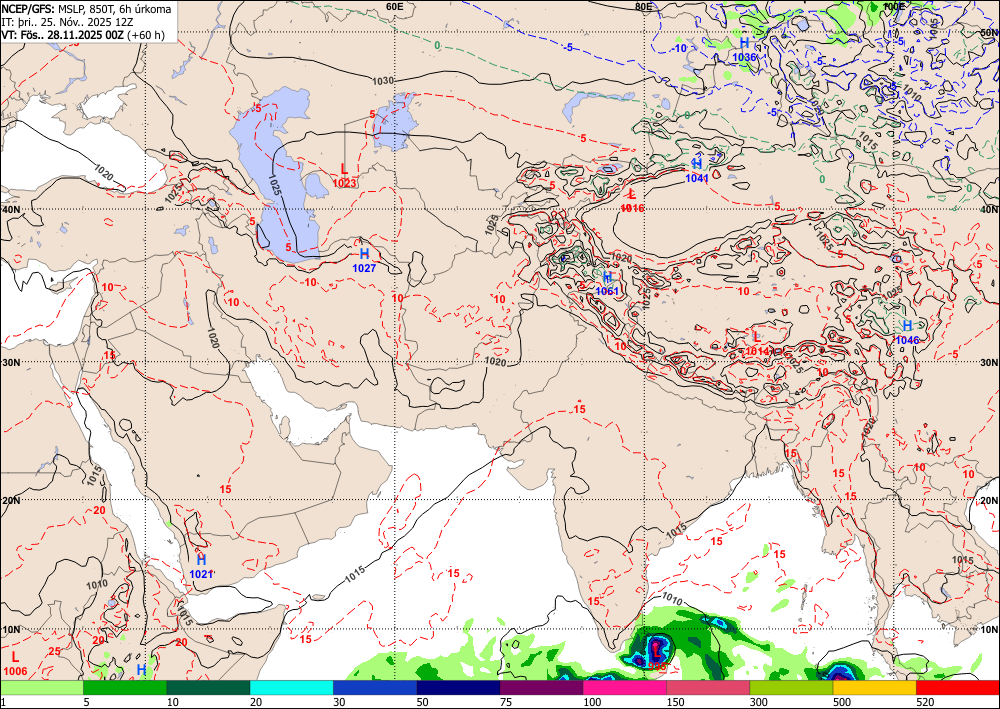Select the L 1016 low pressure marker
Image resolution: width=1000 pixels, height=709 pixels.
pyautogui.click(x=632, y=201)
